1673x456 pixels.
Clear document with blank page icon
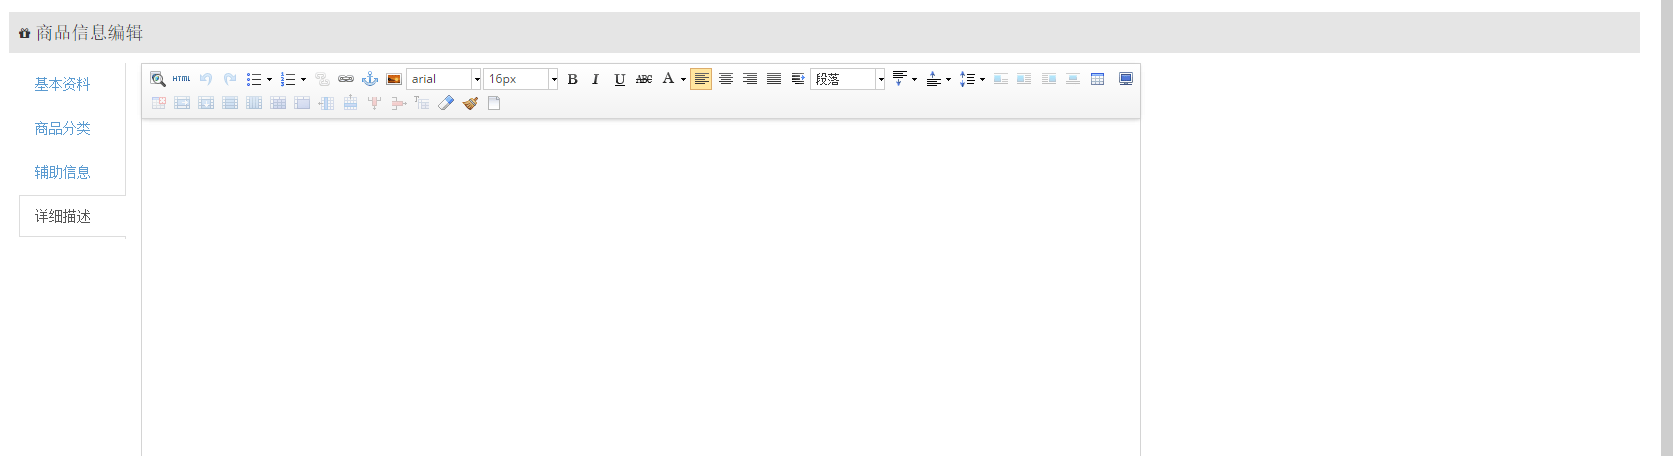[x=494, y=103]
